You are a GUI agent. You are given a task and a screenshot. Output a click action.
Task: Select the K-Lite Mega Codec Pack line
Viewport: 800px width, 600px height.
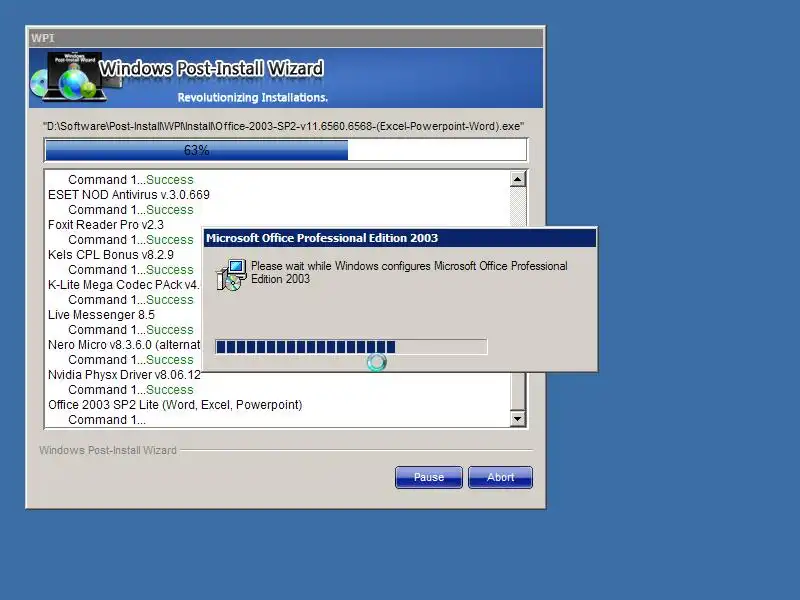(123, 285)
